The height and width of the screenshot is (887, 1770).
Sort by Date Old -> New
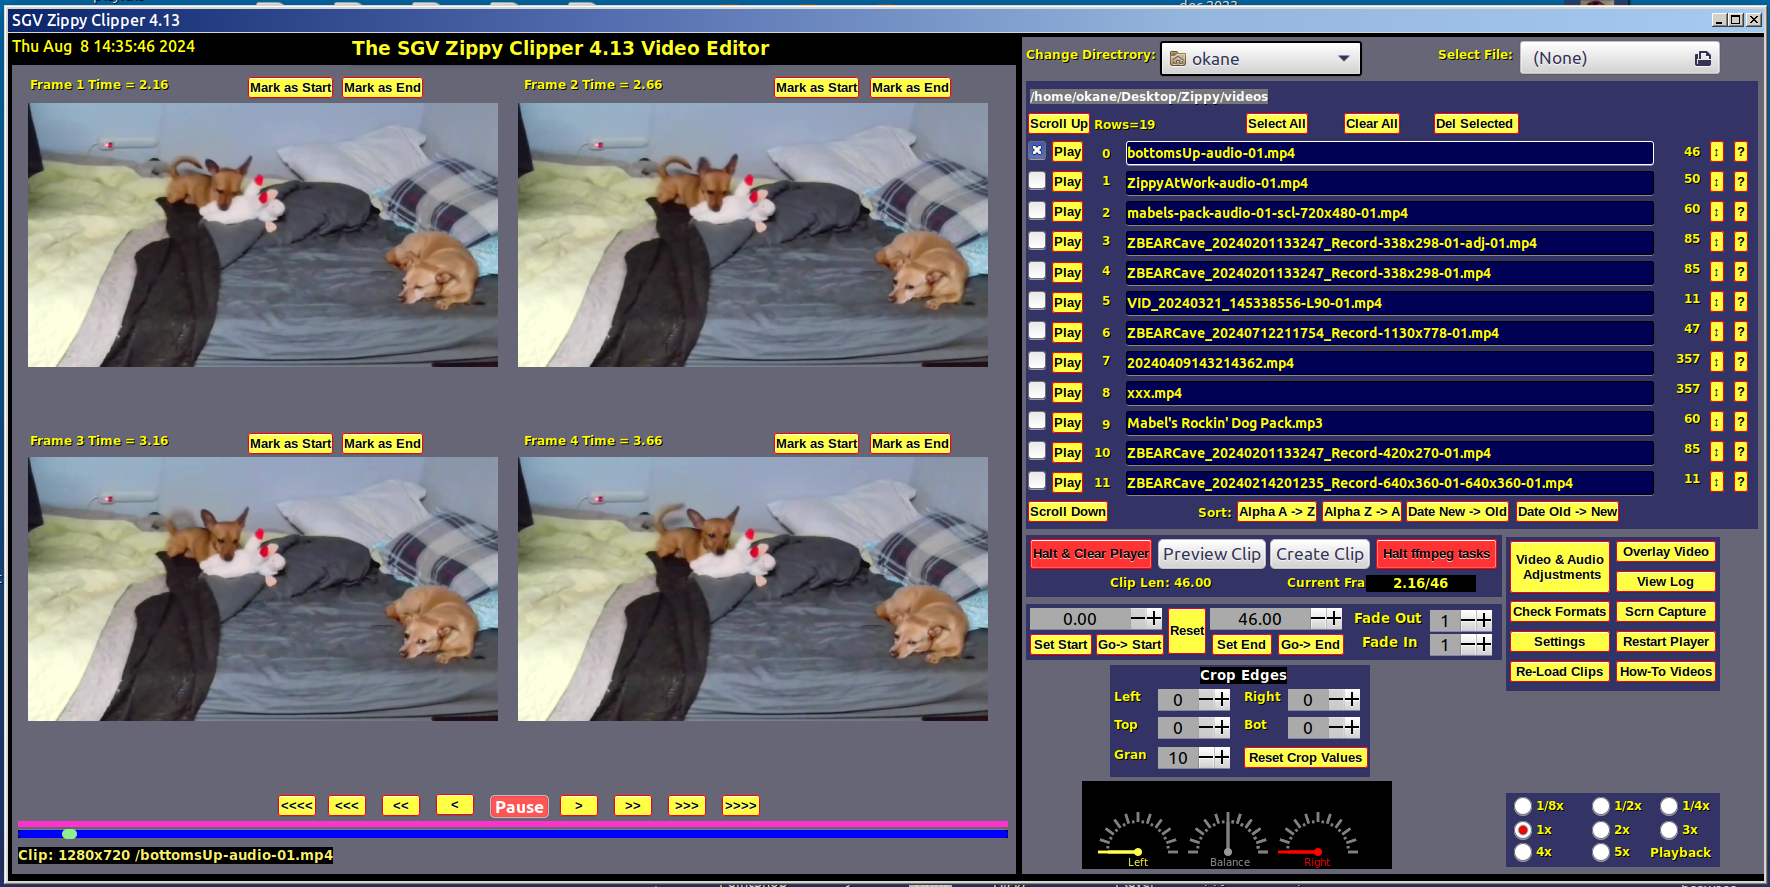[1567, 512]
